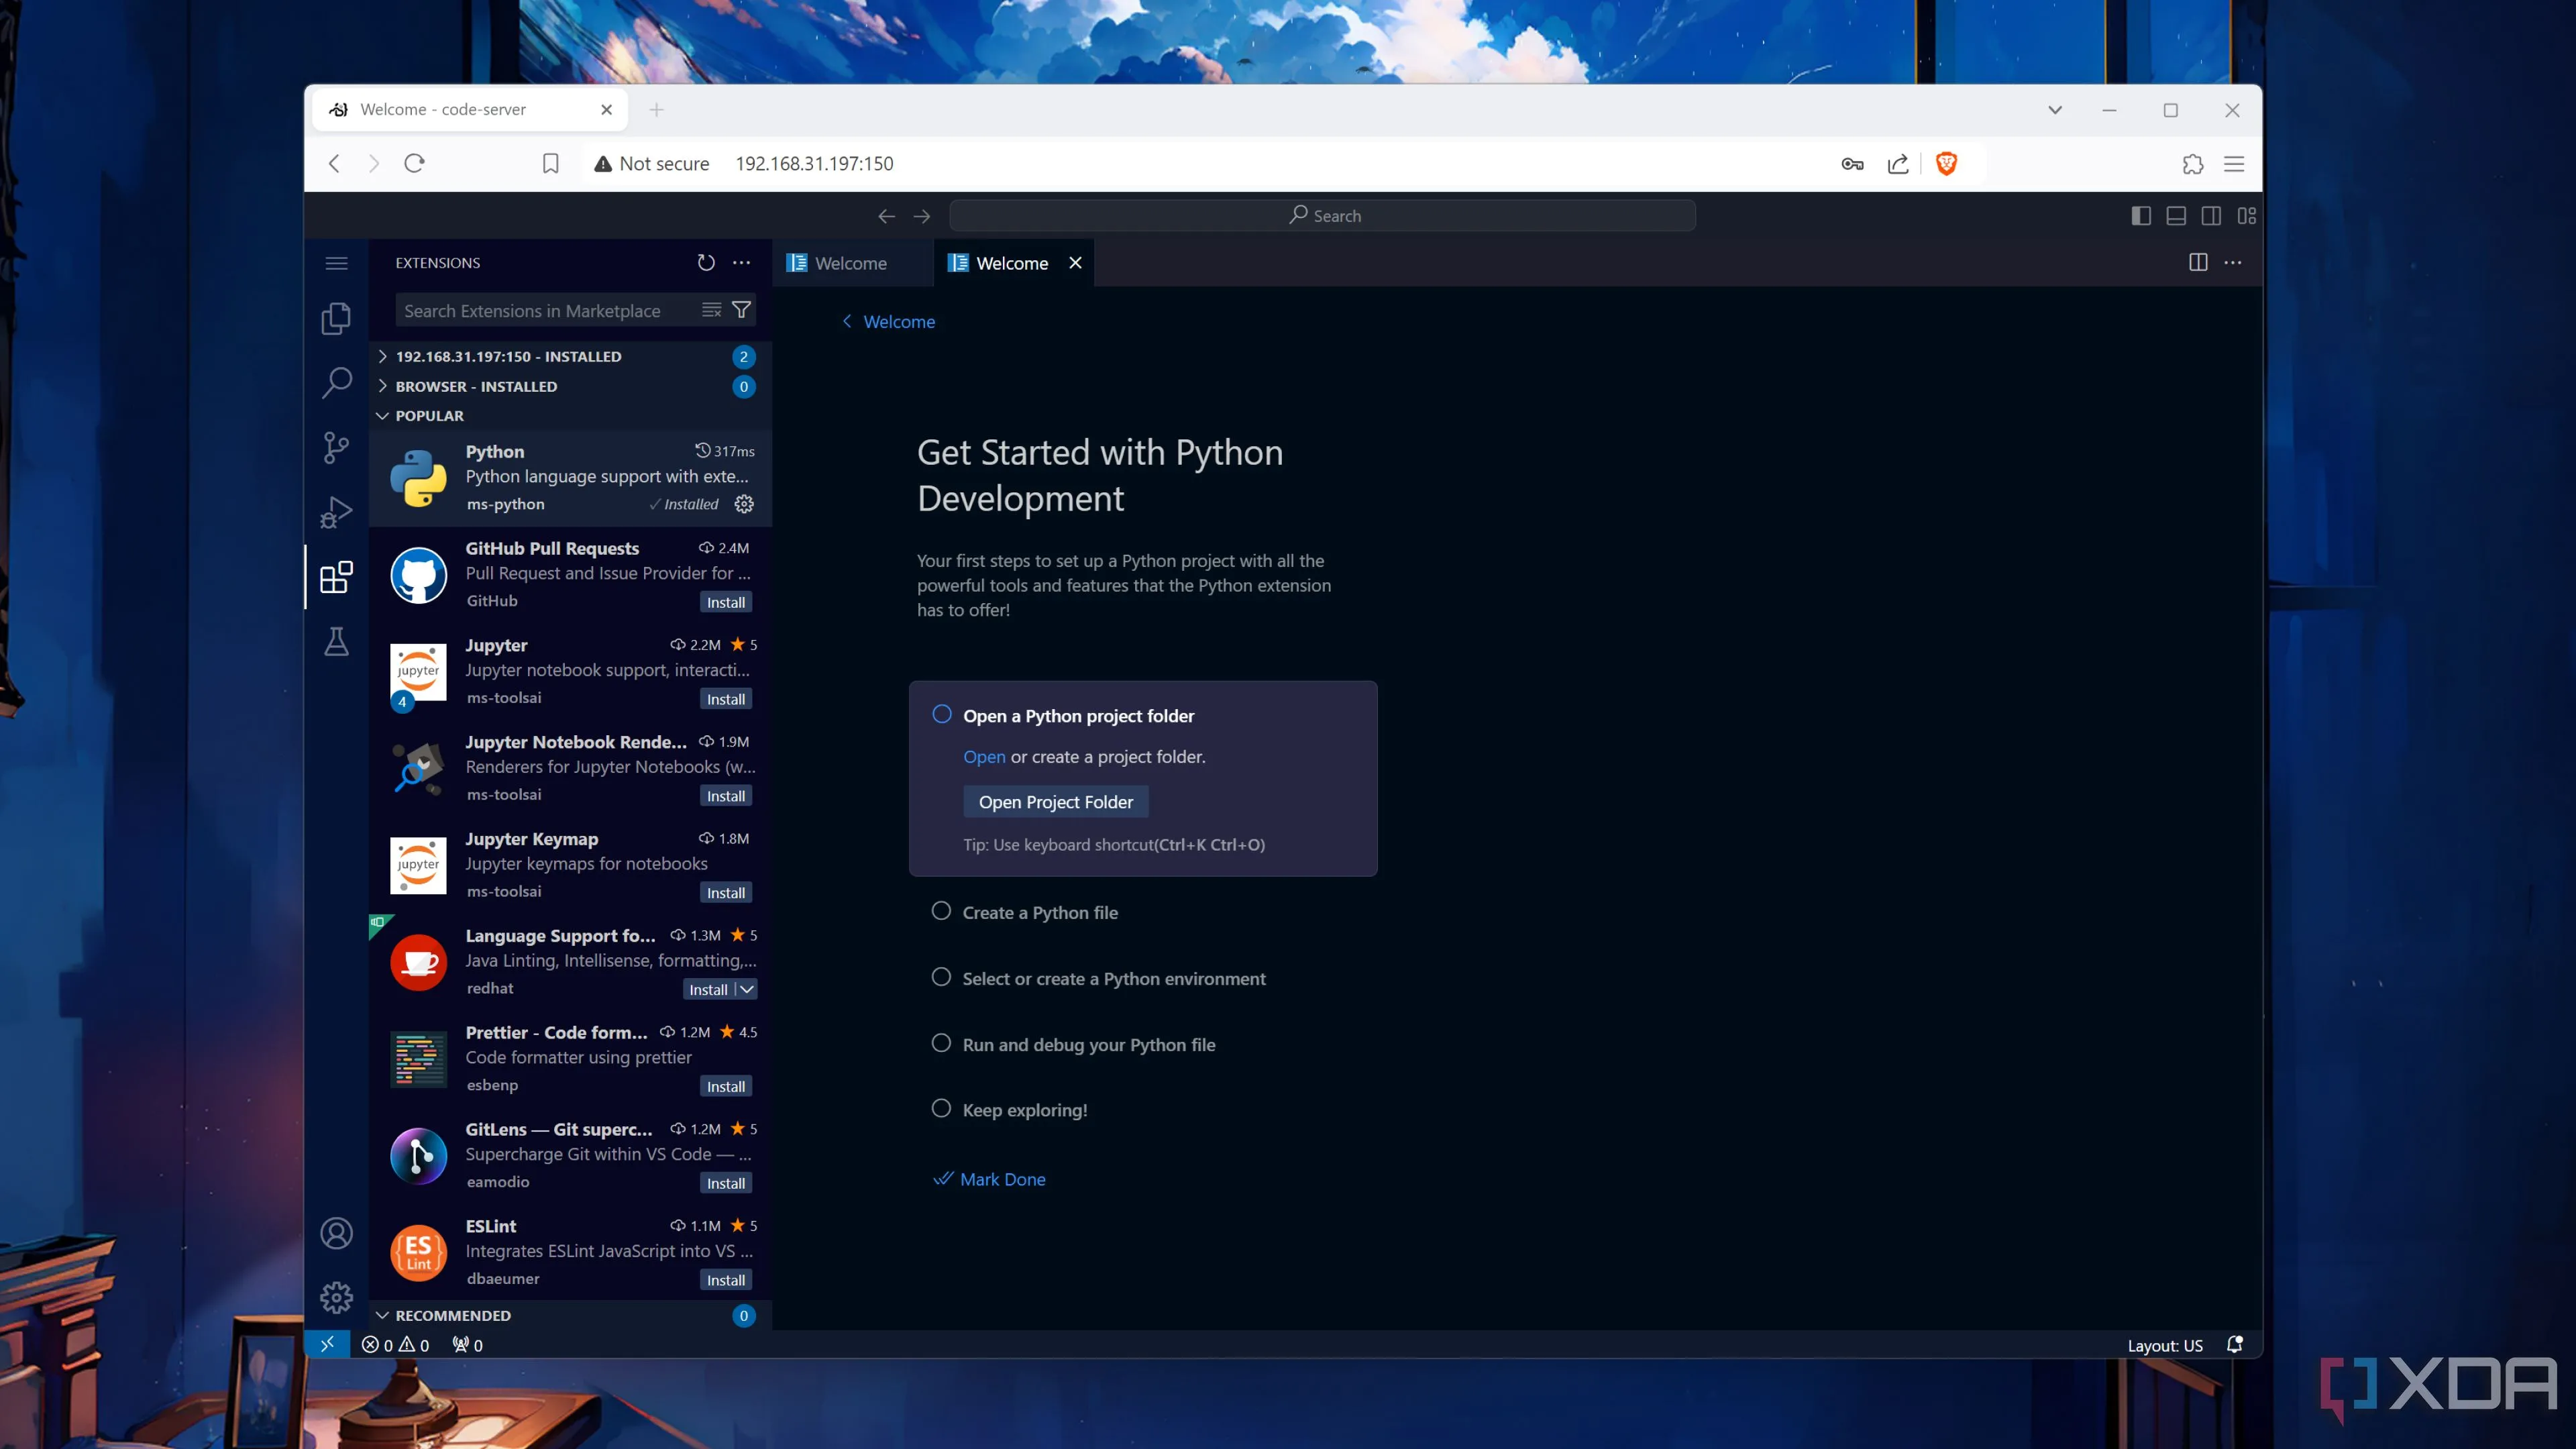
Task: Open the Source Control view icon
Action: (336, 447)
